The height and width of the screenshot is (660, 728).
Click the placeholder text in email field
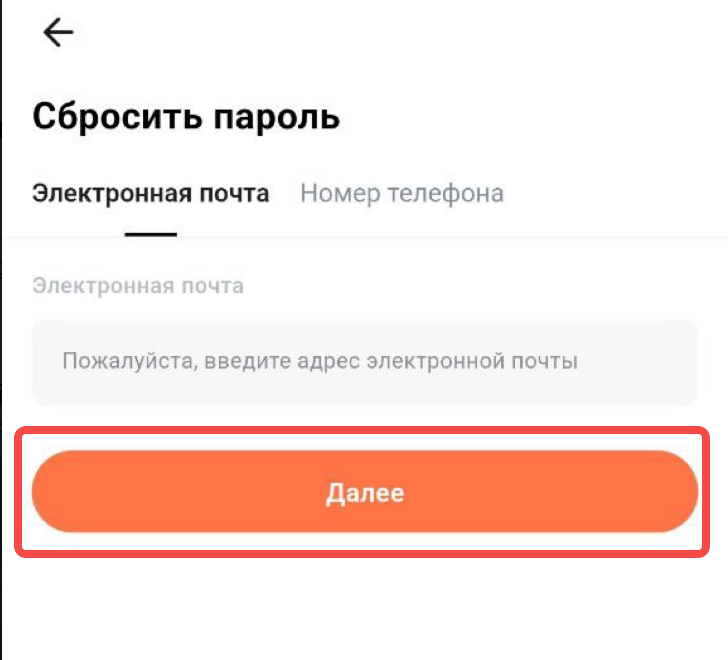[x=320, y=361]
